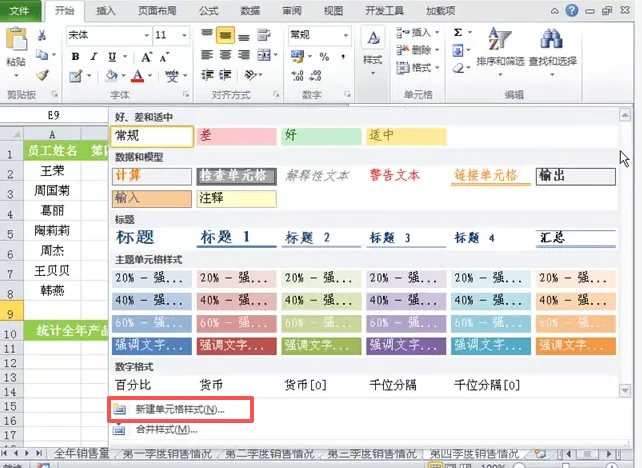642x468 pixels.
Task: Decrease font size with small A icon
Action: [165, 57]
